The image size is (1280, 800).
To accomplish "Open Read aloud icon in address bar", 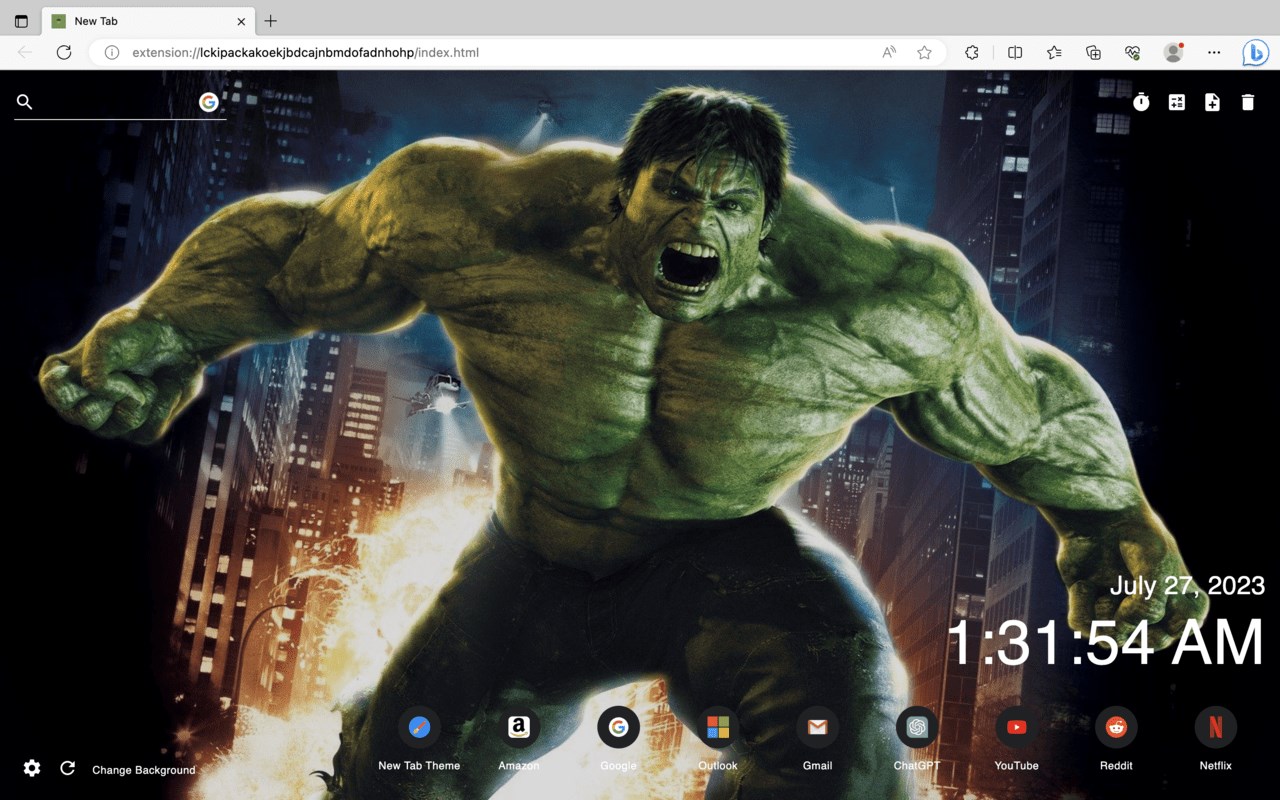I will [889, 52].
